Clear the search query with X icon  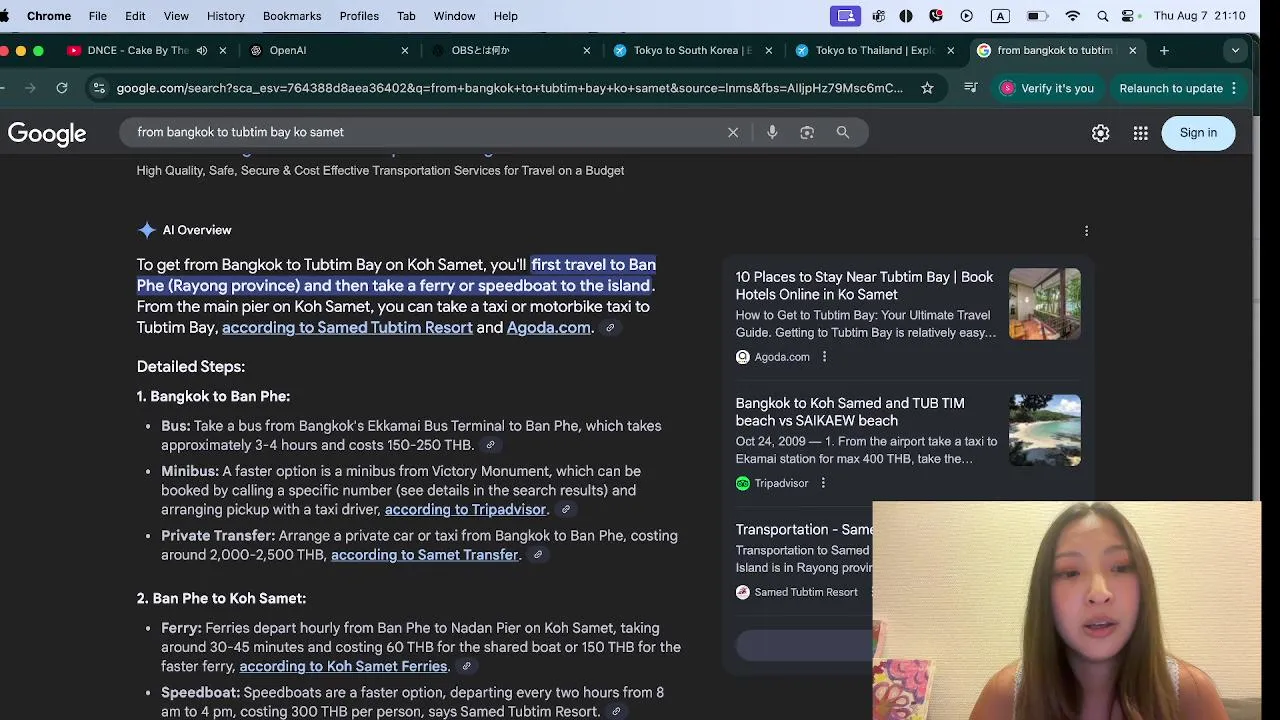pyautogui.click(x=733, y=132)
